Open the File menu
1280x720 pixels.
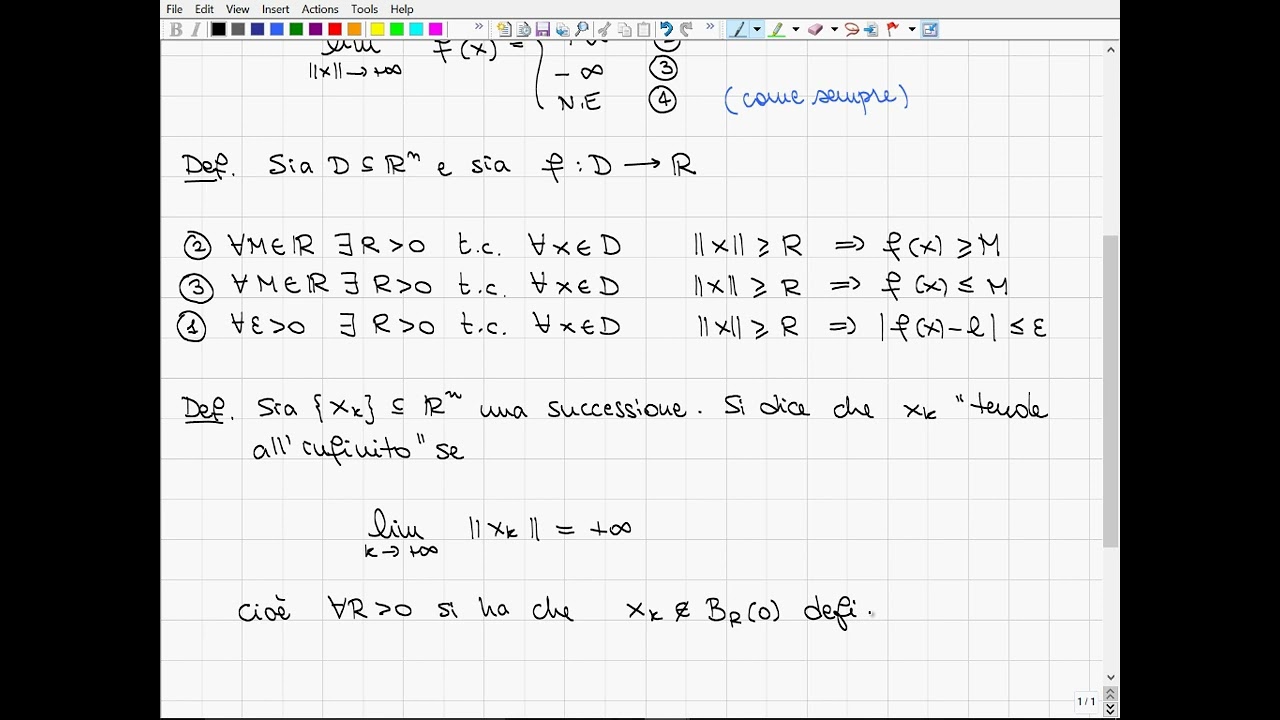pos(174,9)
